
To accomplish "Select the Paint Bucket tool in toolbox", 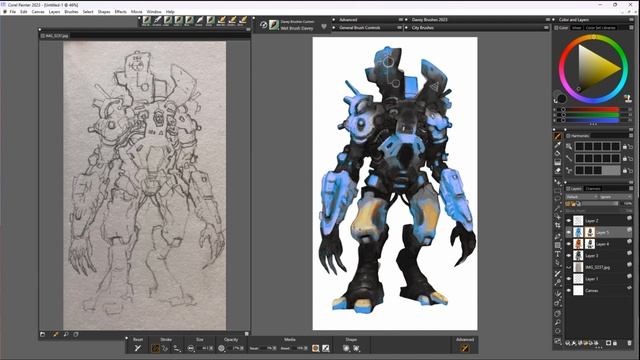I will click(558, 153).
